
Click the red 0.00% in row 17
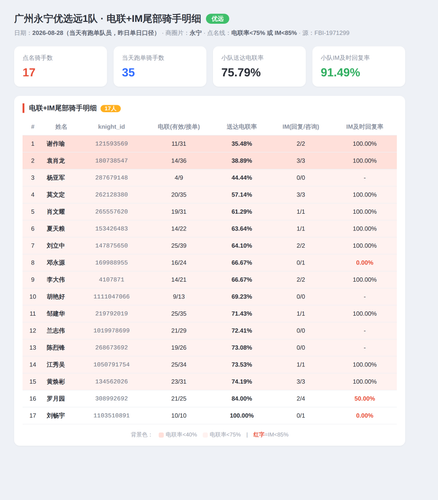pyautogui.click(x=364, y=416)
